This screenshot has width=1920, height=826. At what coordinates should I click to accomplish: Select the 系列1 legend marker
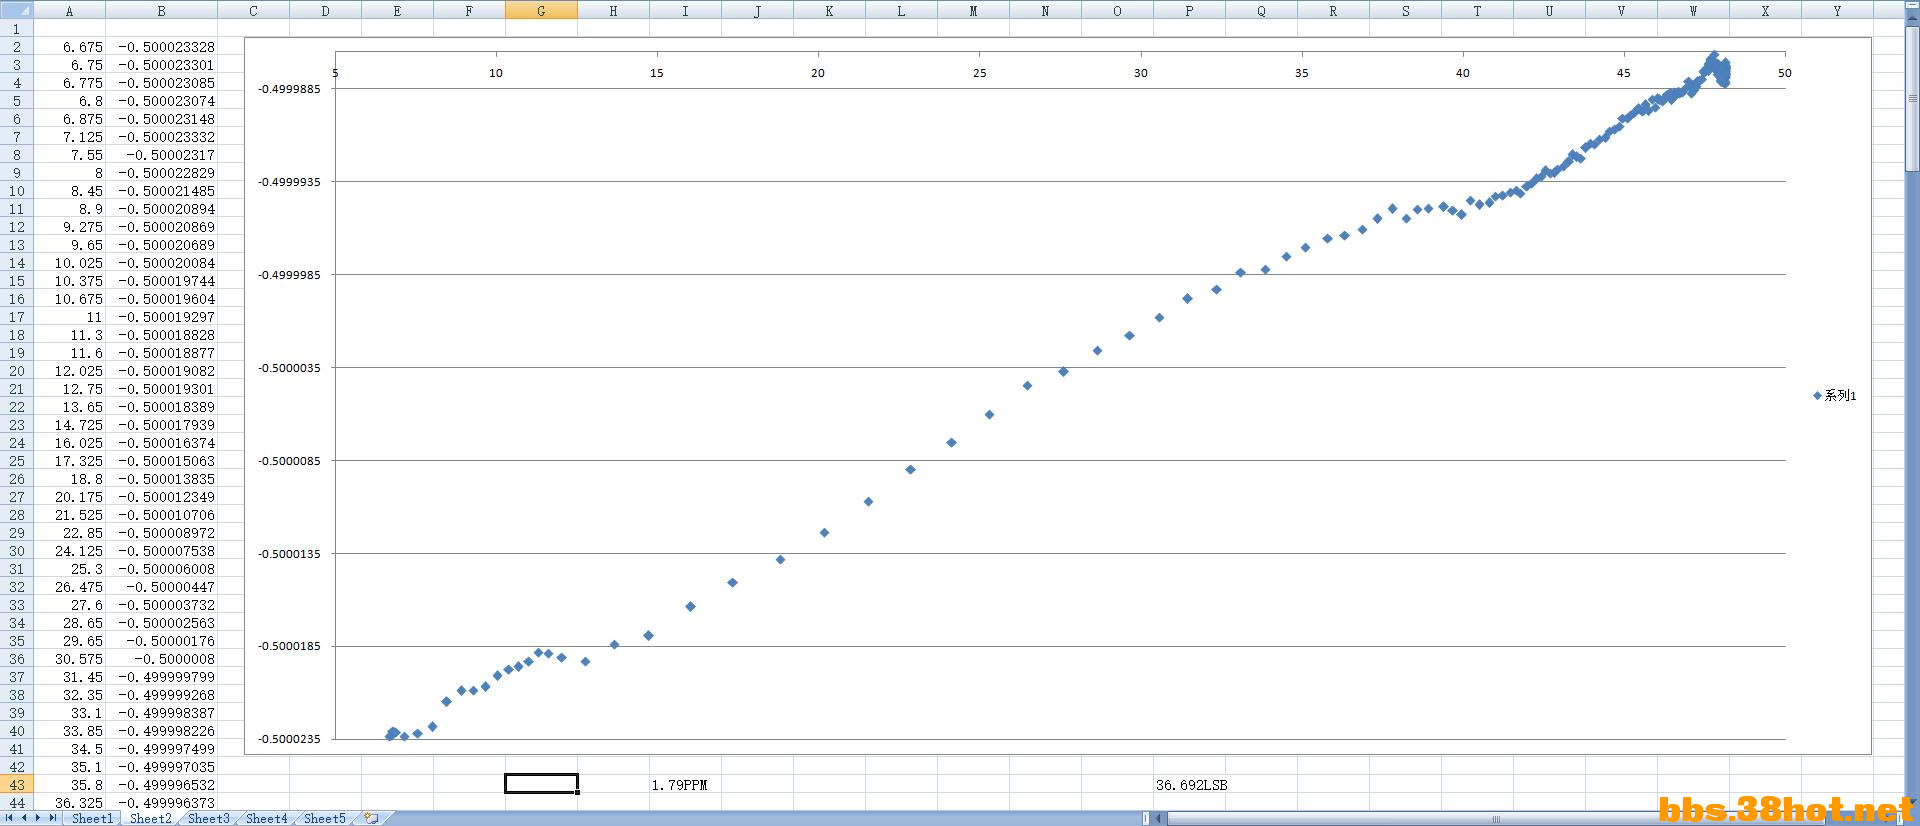coord(1817,396)
